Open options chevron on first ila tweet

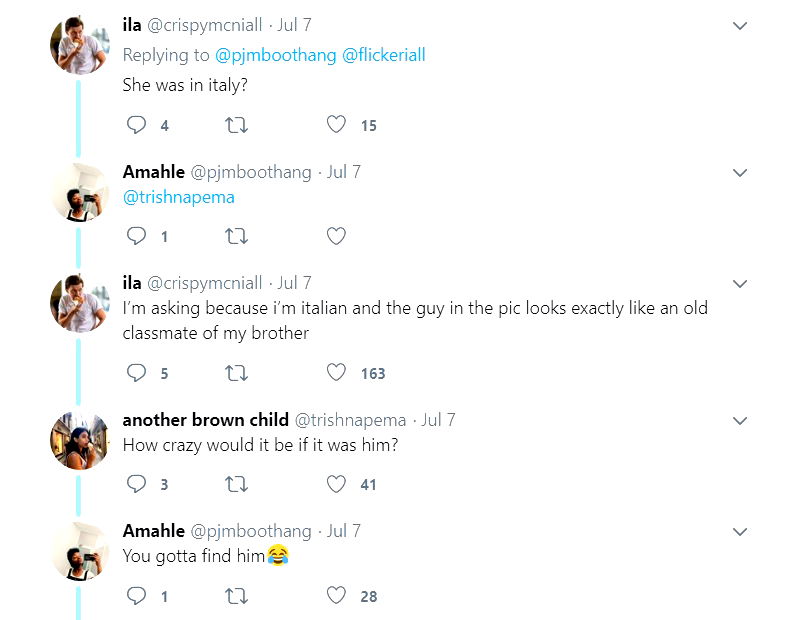click(740, 26)
